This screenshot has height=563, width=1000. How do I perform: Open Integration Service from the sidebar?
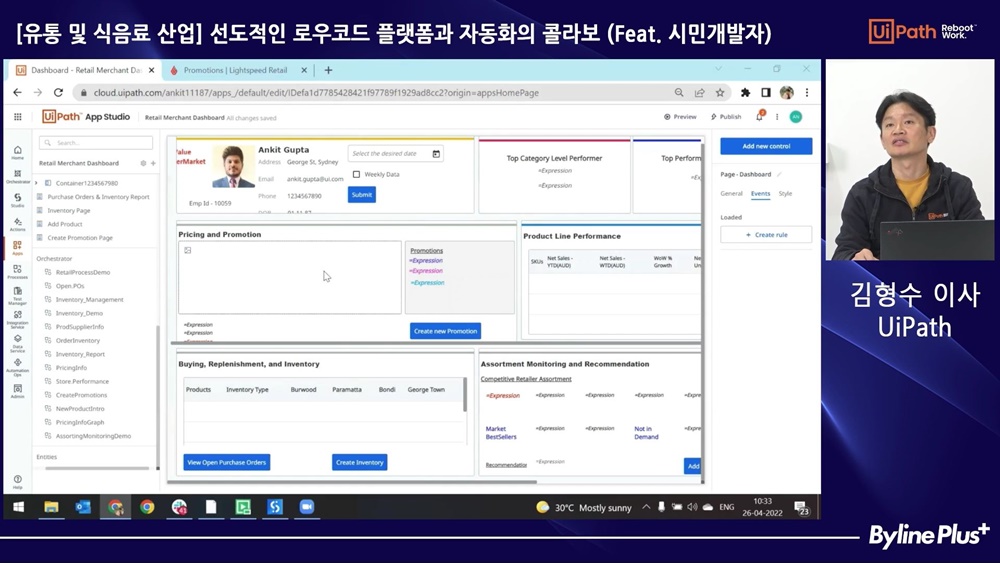tap(18, 319)
